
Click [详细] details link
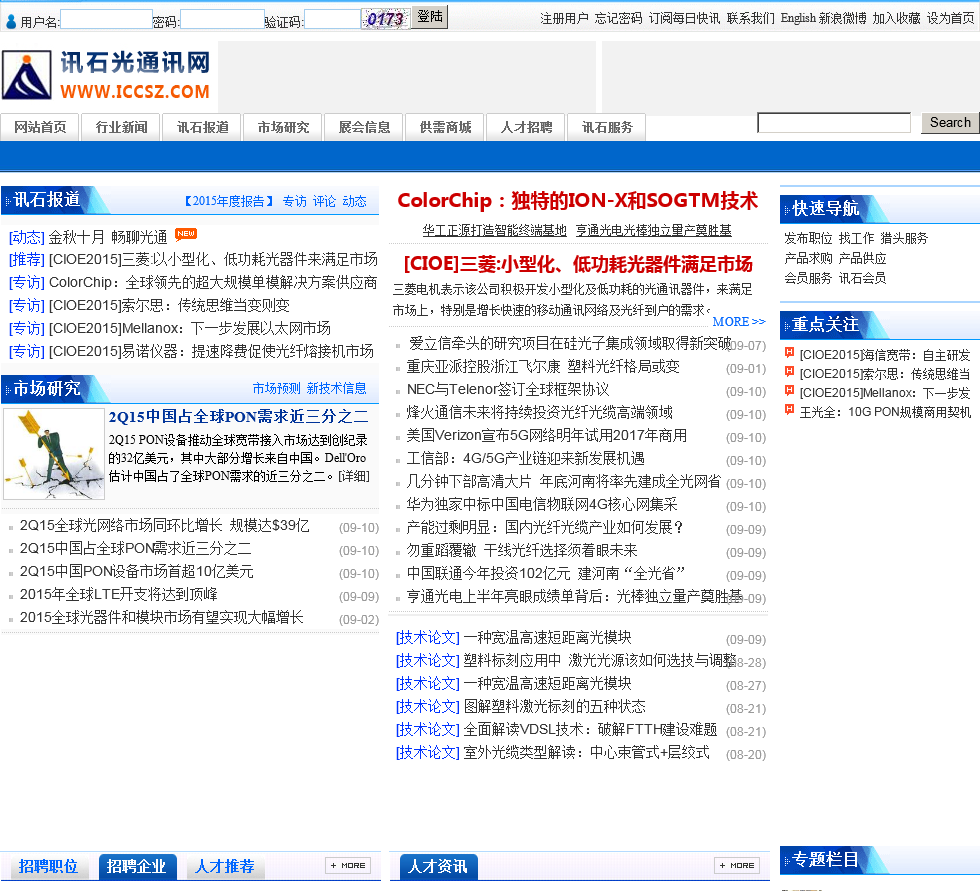click(354, 476)
